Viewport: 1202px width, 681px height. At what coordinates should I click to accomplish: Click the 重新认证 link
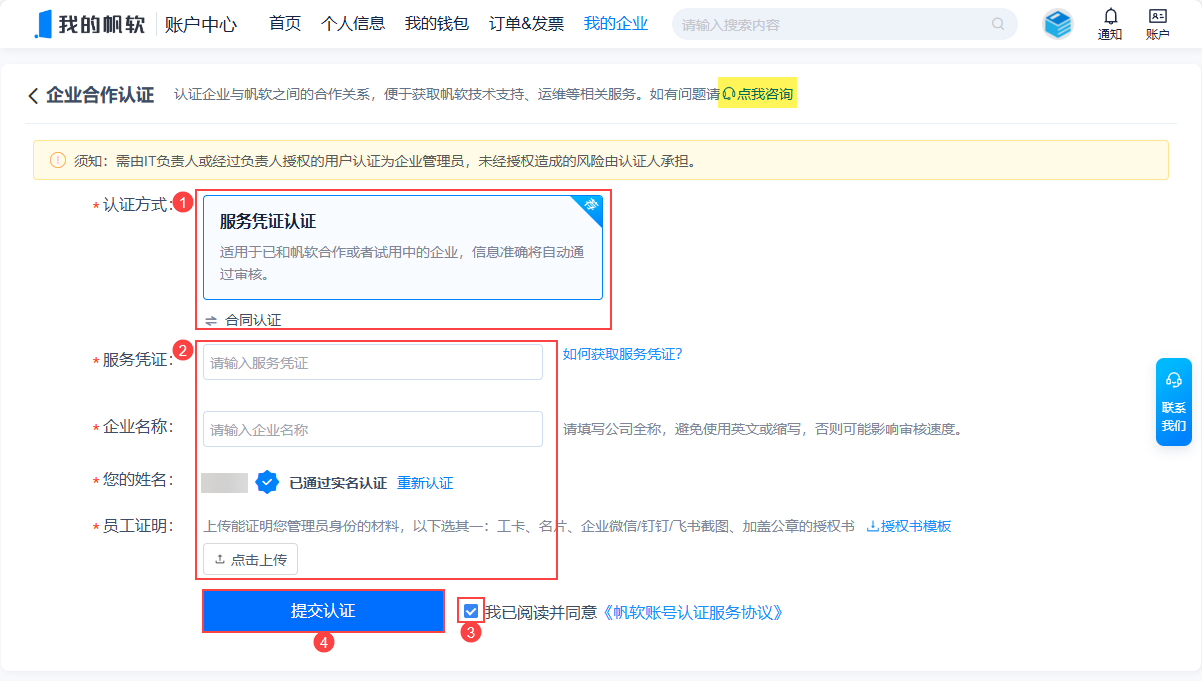[x=425, y=483]
